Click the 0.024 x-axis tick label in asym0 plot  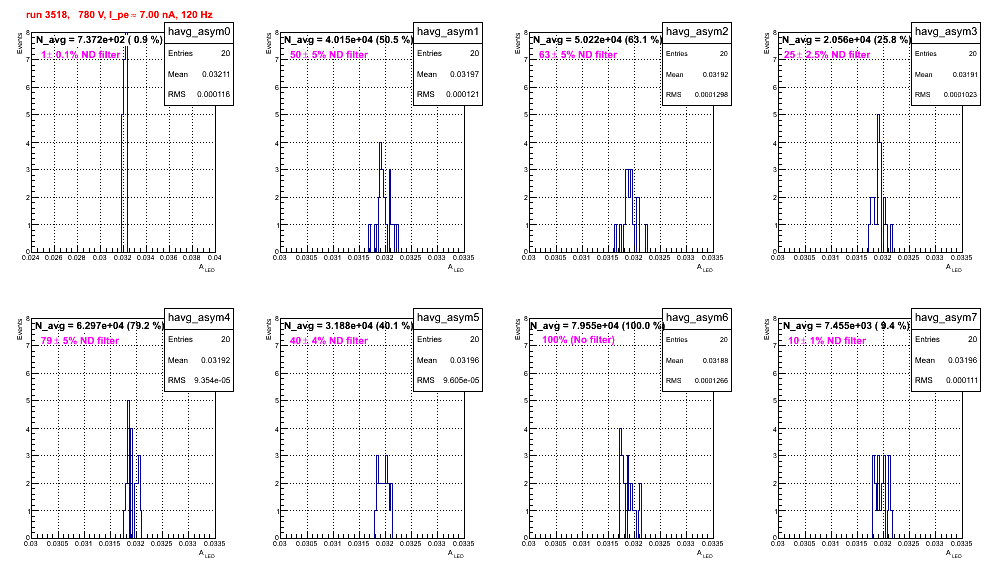point(30,257)
